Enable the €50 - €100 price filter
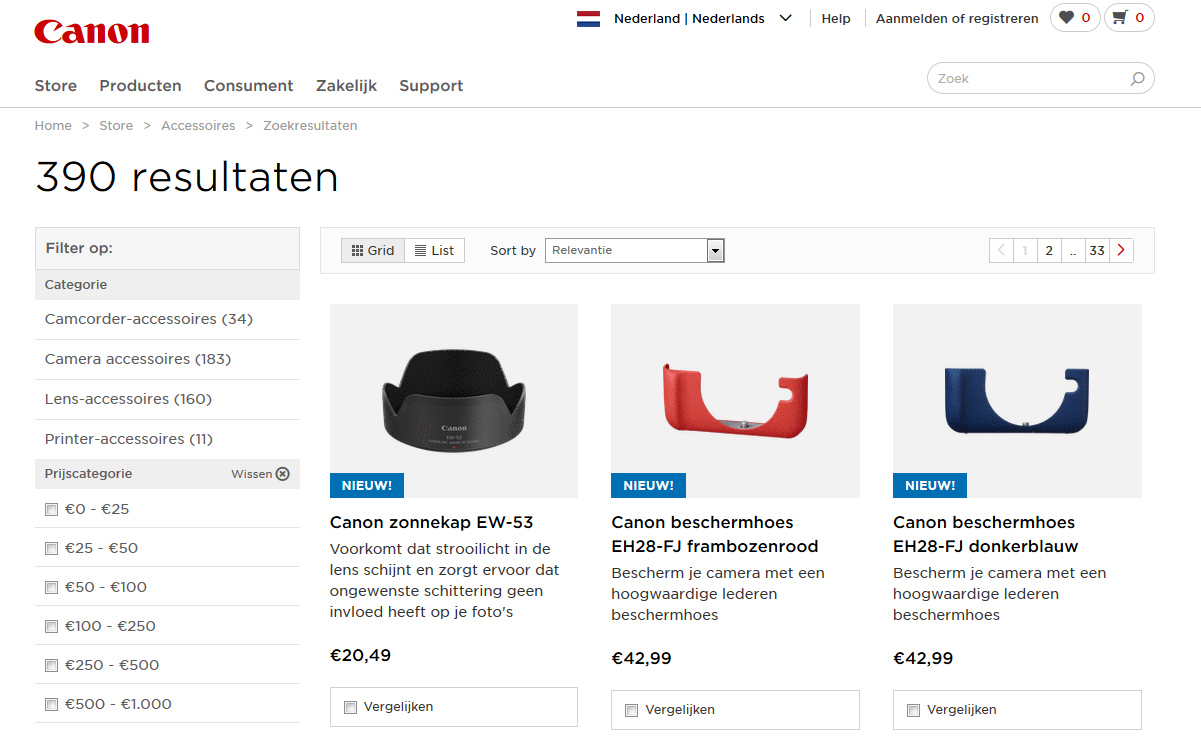This screenshot has height=738, width=1201. pos(52,588)
